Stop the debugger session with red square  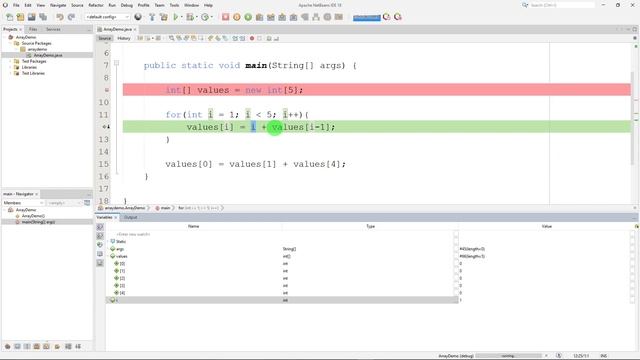point(225,17)
